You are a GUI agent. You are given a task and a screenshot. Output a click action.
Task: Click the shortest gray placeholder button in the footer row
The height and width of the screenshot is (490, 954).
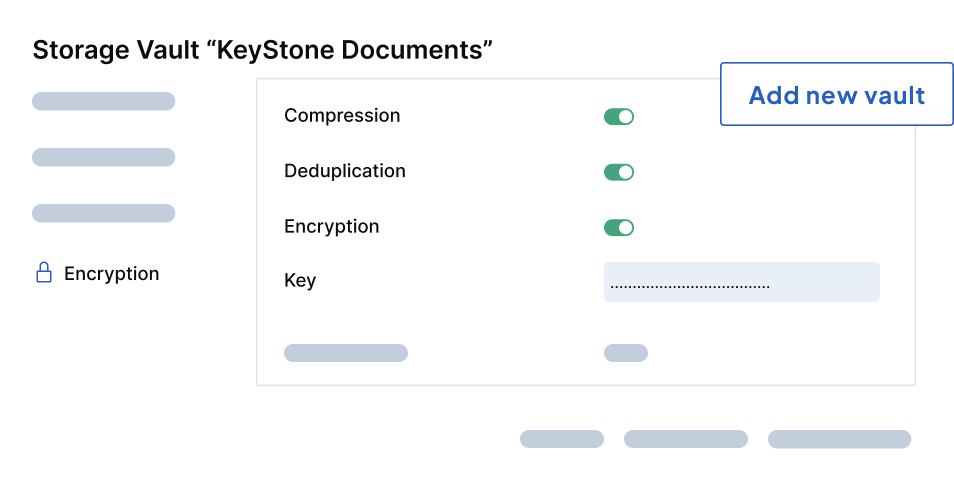click(x=562, y=439)
